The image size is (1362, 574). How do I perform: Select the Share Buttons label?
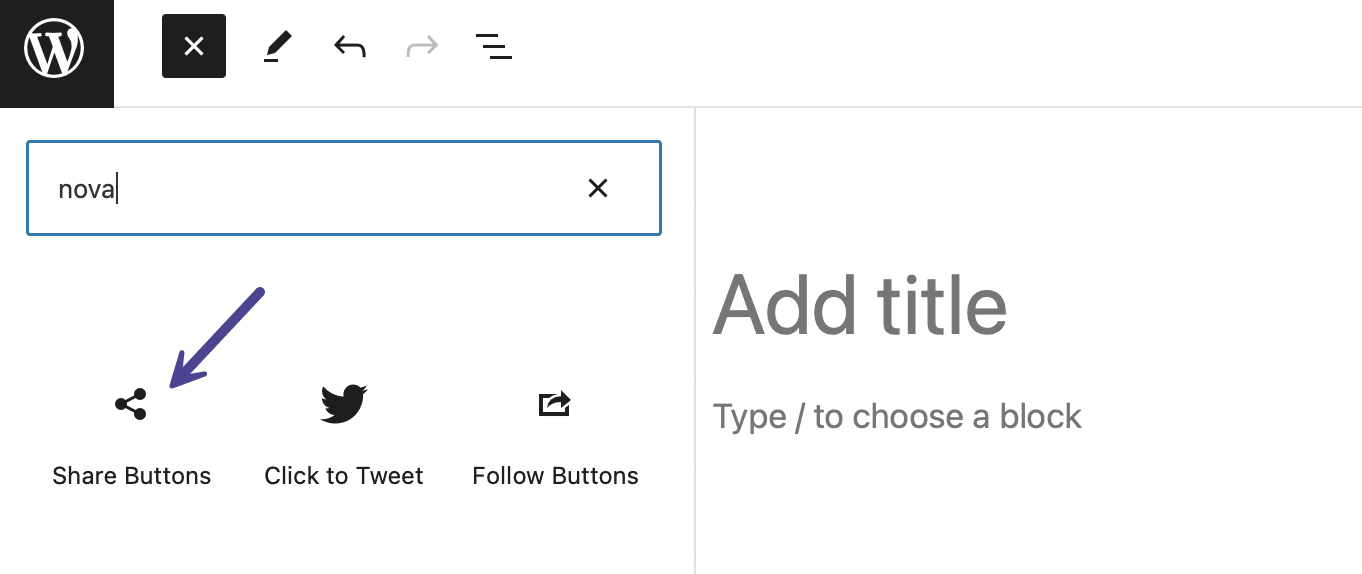point(132,476)
